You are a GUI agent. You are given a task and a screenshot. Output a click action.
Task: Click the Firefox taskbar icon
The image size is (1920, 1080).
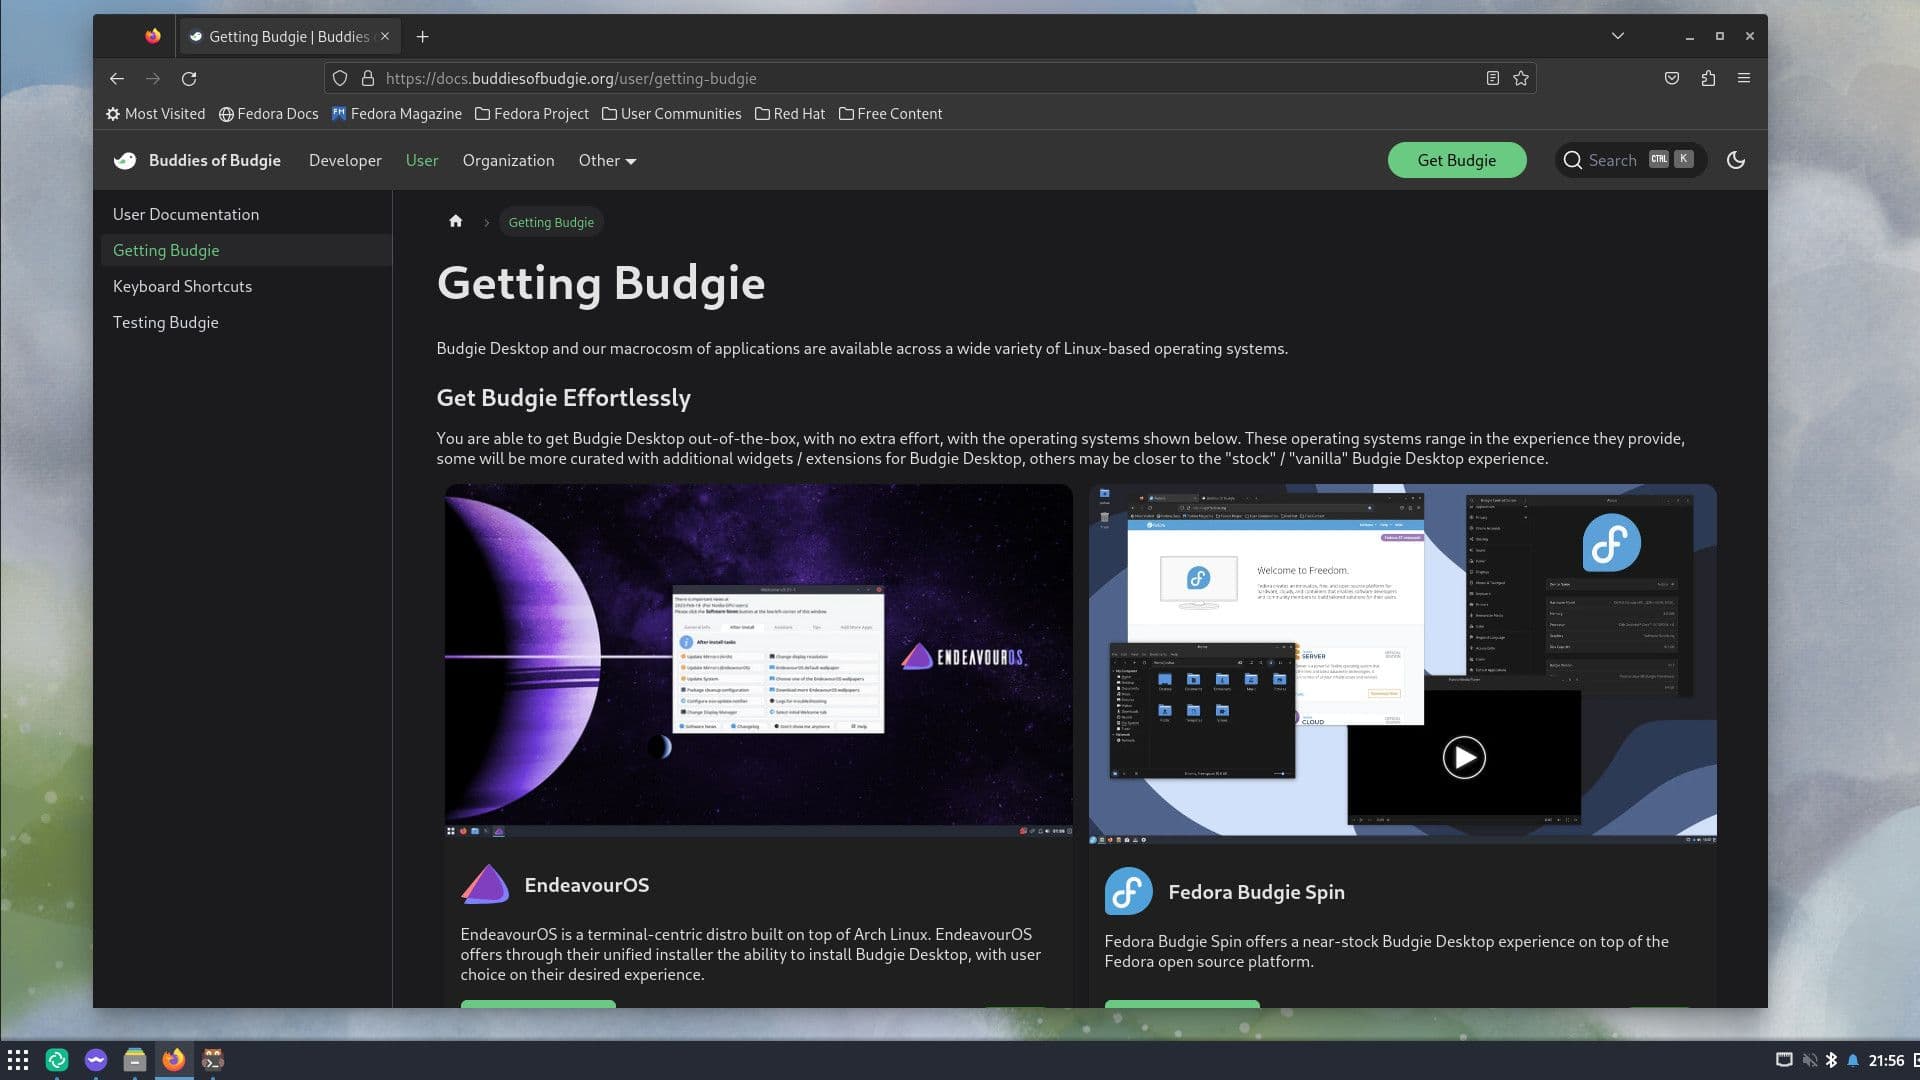click(x=174, y=1060)
